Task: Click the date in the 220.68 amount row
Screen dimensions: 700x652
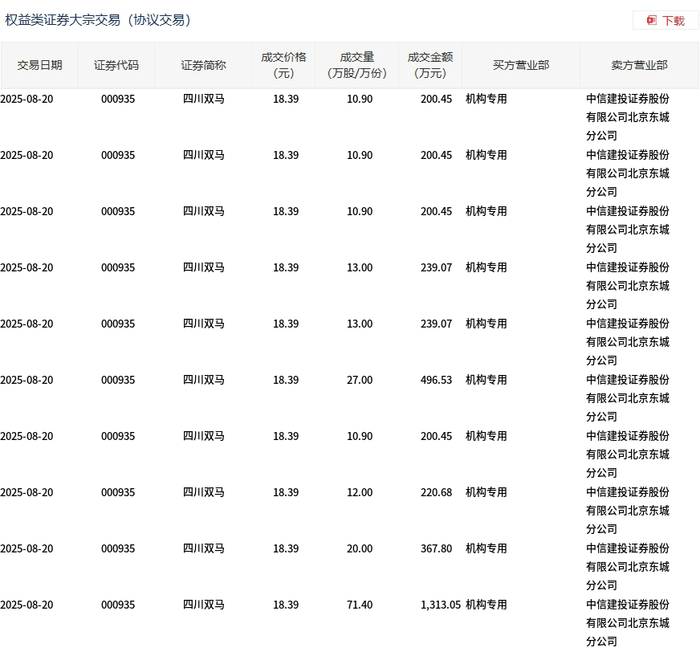Action: pos(27,493)
